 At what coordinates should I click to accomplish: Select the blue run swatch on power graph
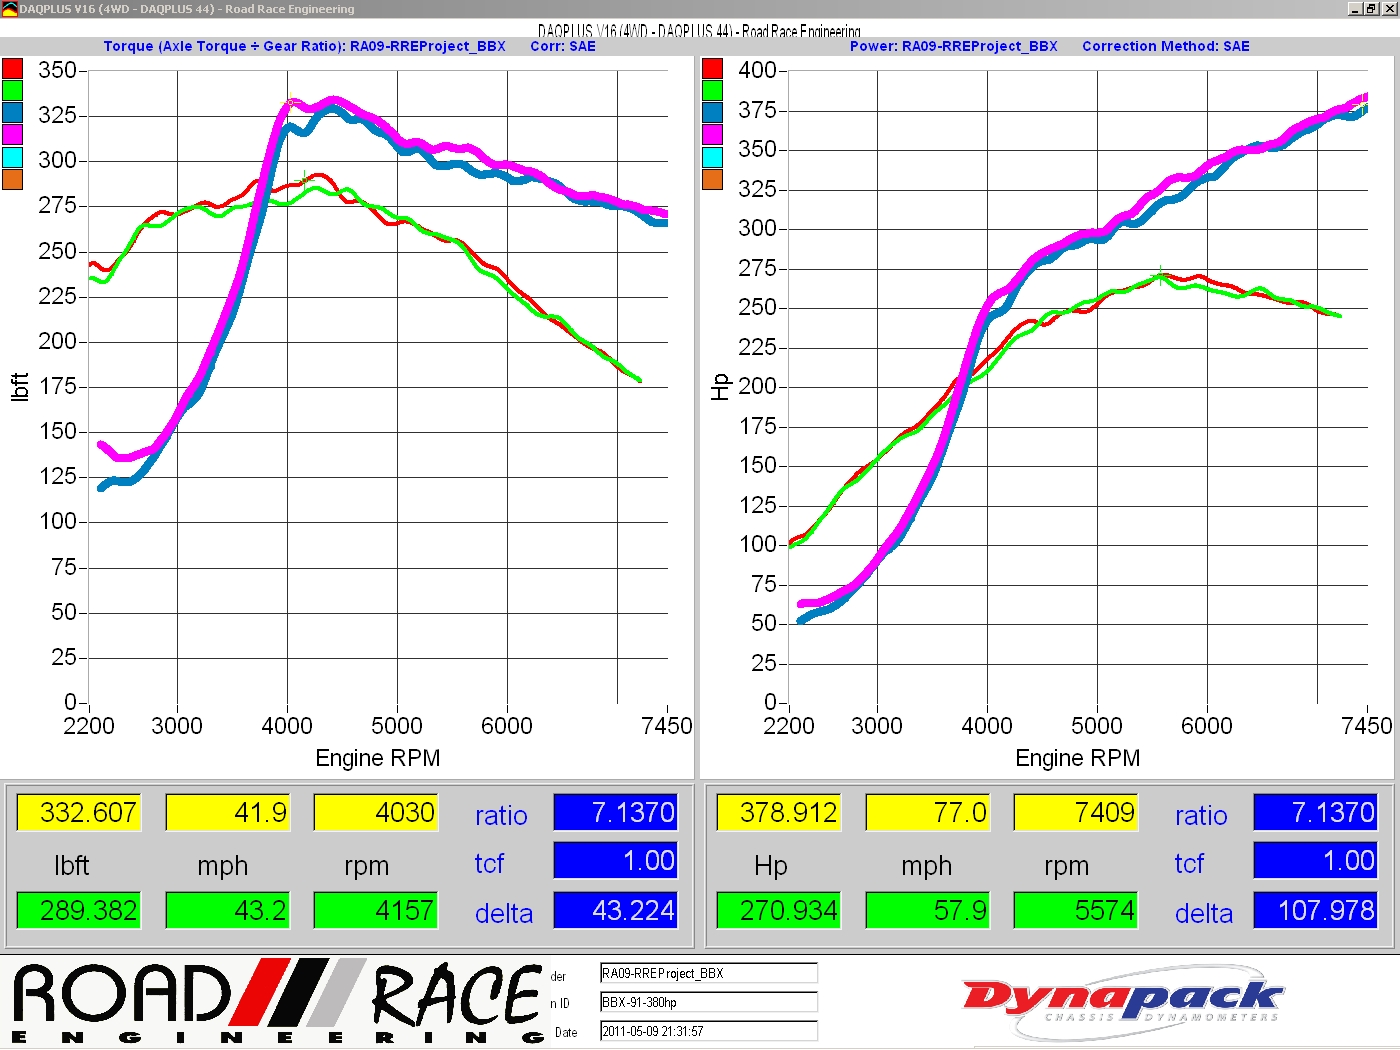pos(712,112)
